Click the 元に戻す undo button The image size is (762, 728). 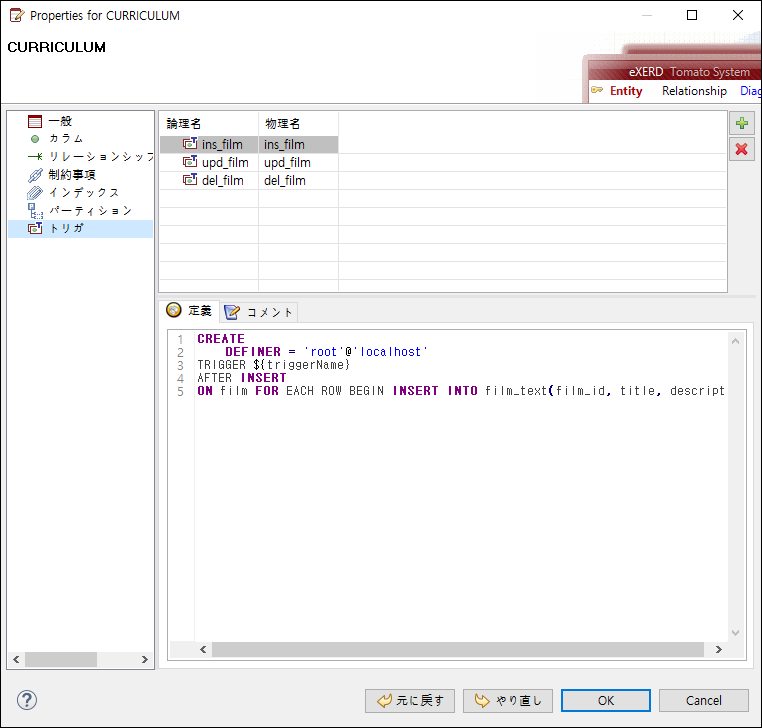410,701
